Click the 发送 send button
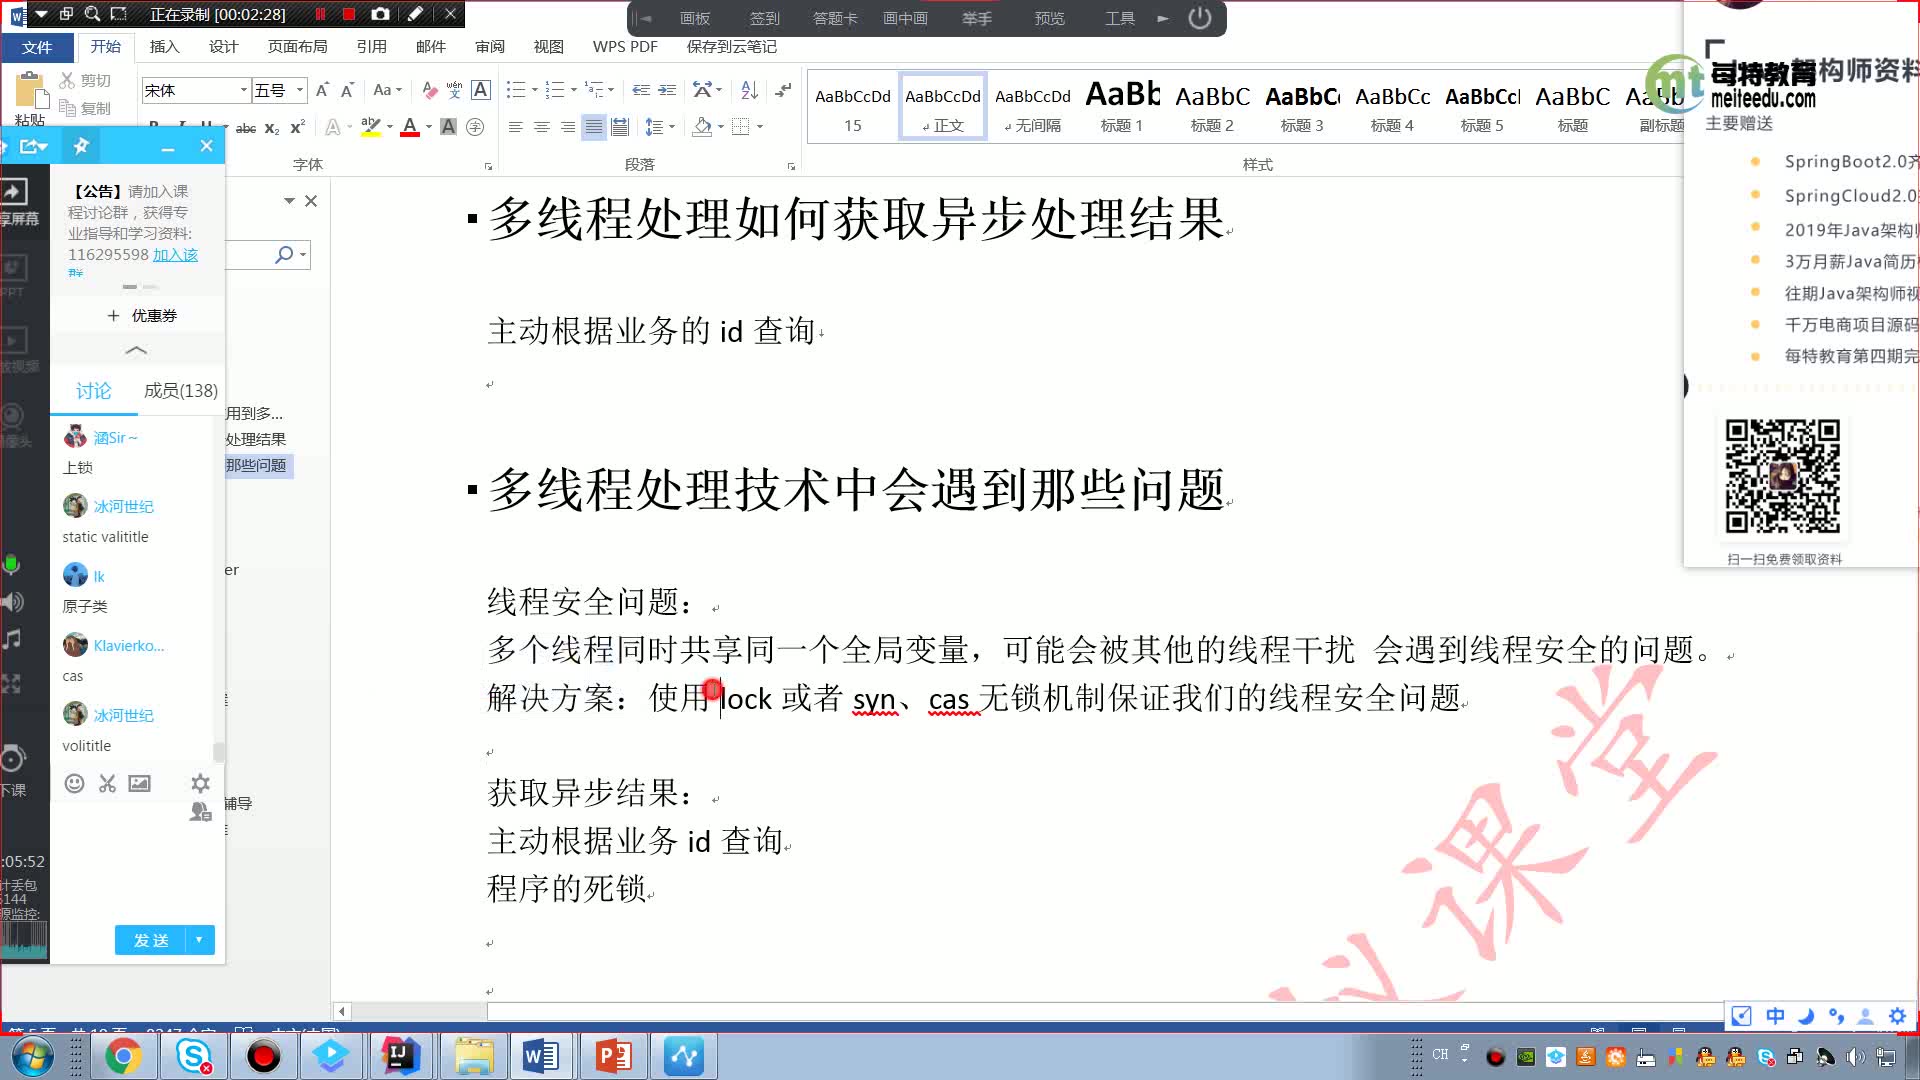This screenshot has height=1080, width=1920. pyautogui.click(x=152, y=940)
